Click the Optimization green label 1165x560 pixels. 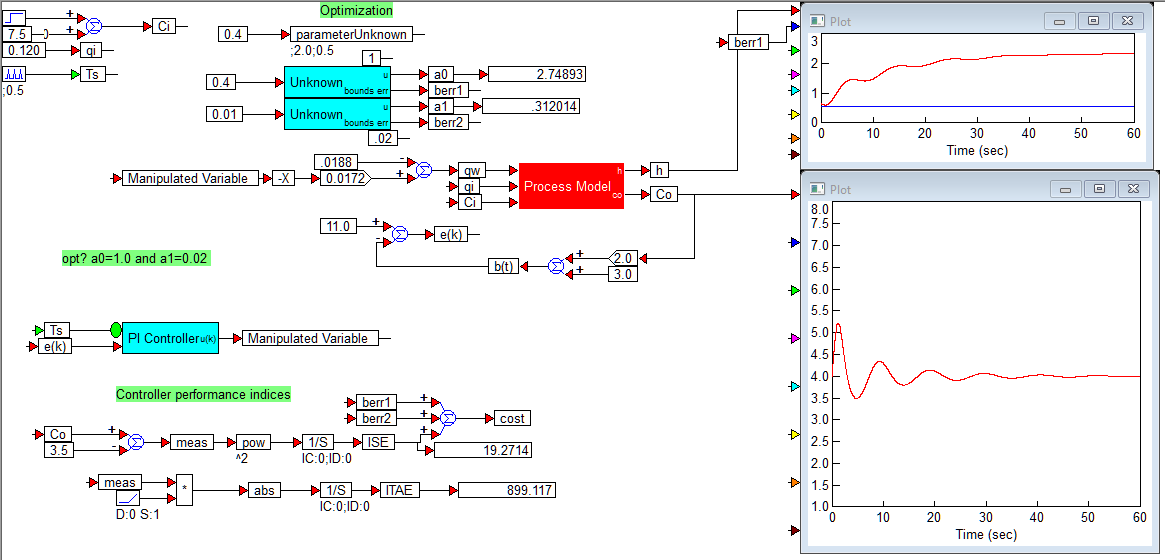[357, 10]
